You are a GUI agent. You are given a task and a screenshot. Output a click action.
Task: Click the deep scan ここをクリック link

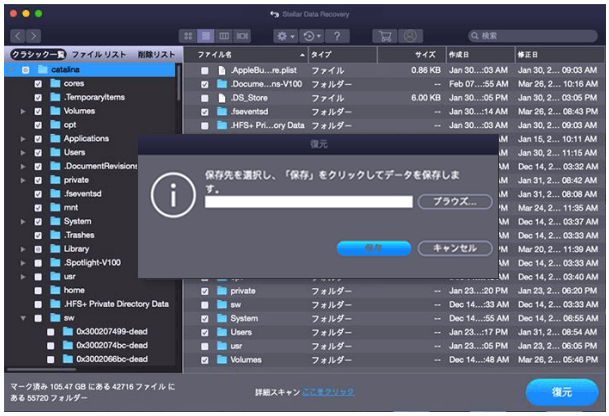pyautogui.click(x=328, y=392)
